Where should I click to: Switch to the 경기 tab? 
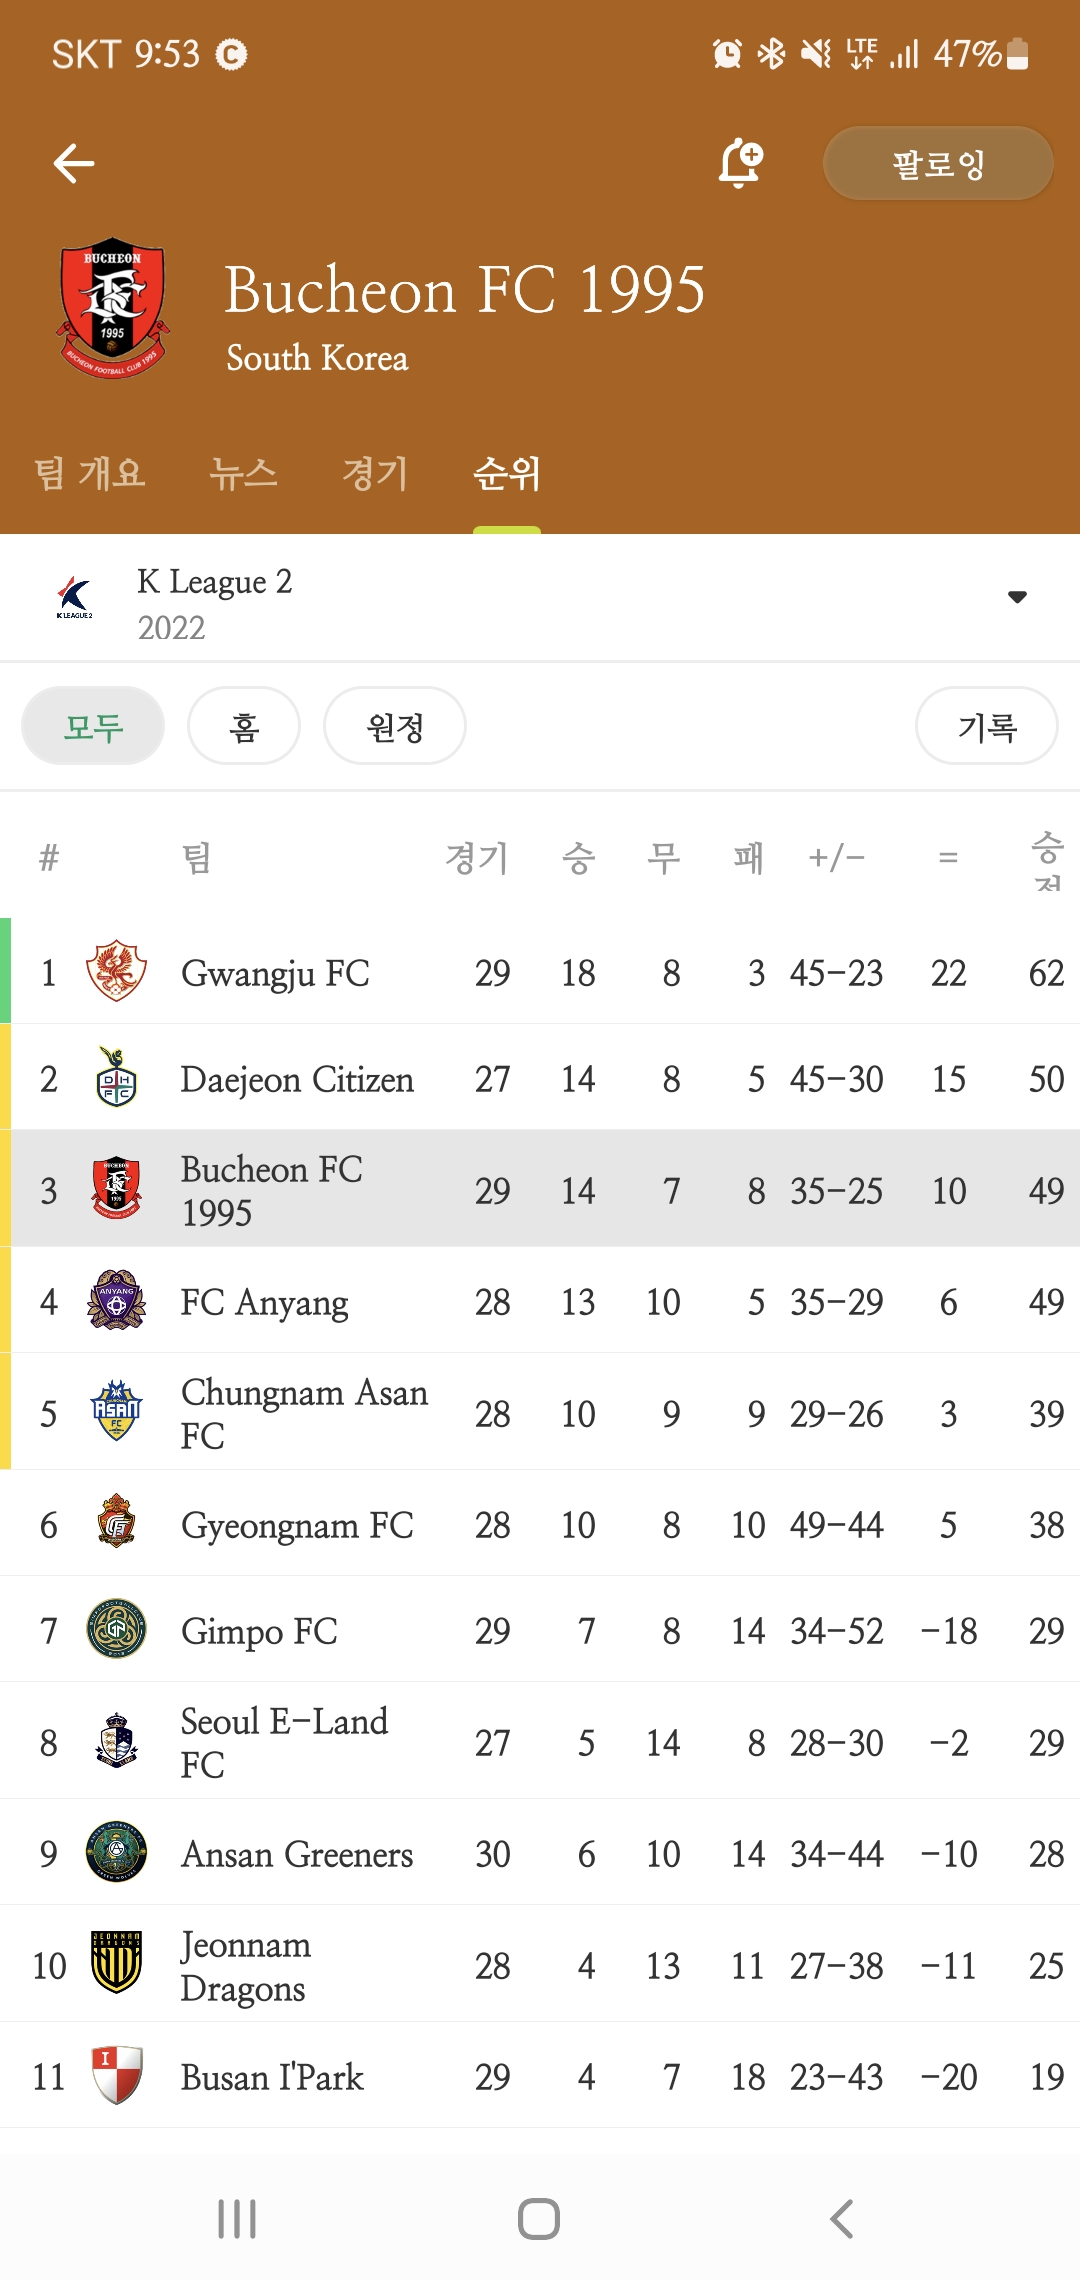click(x=375, y=473)
